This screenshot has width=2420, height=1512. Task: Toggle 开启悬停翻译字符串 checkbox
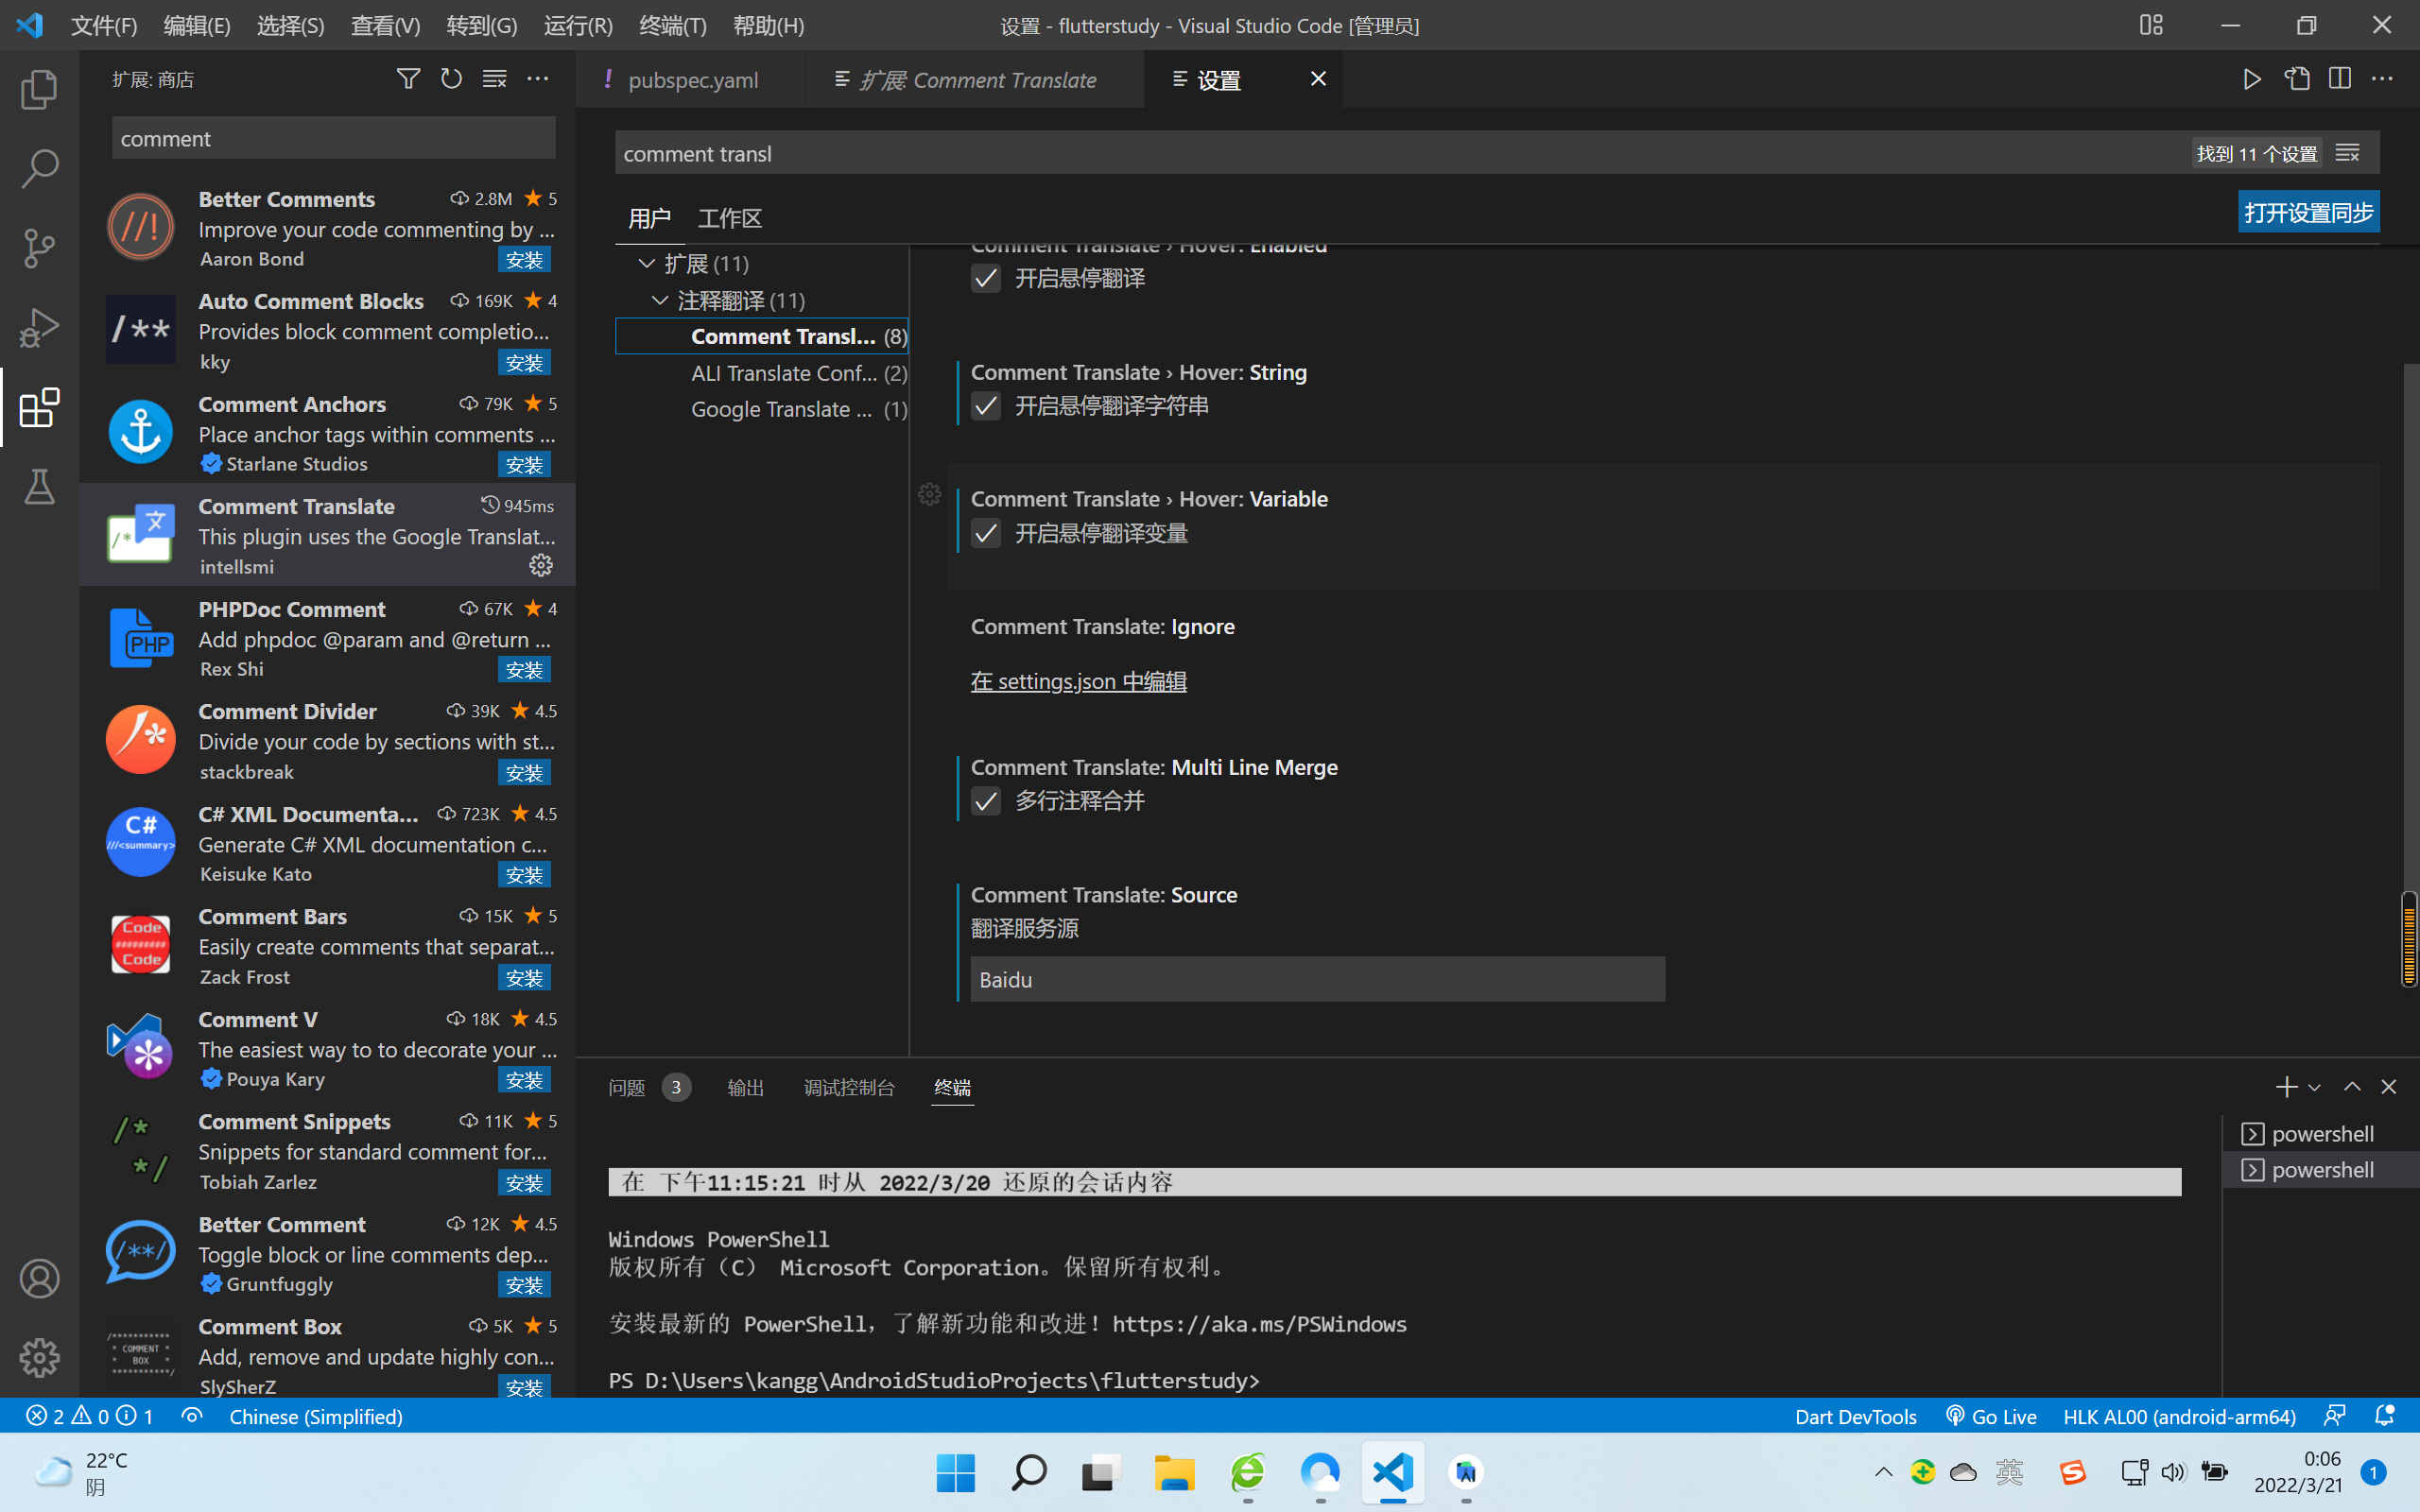point(986,406)
